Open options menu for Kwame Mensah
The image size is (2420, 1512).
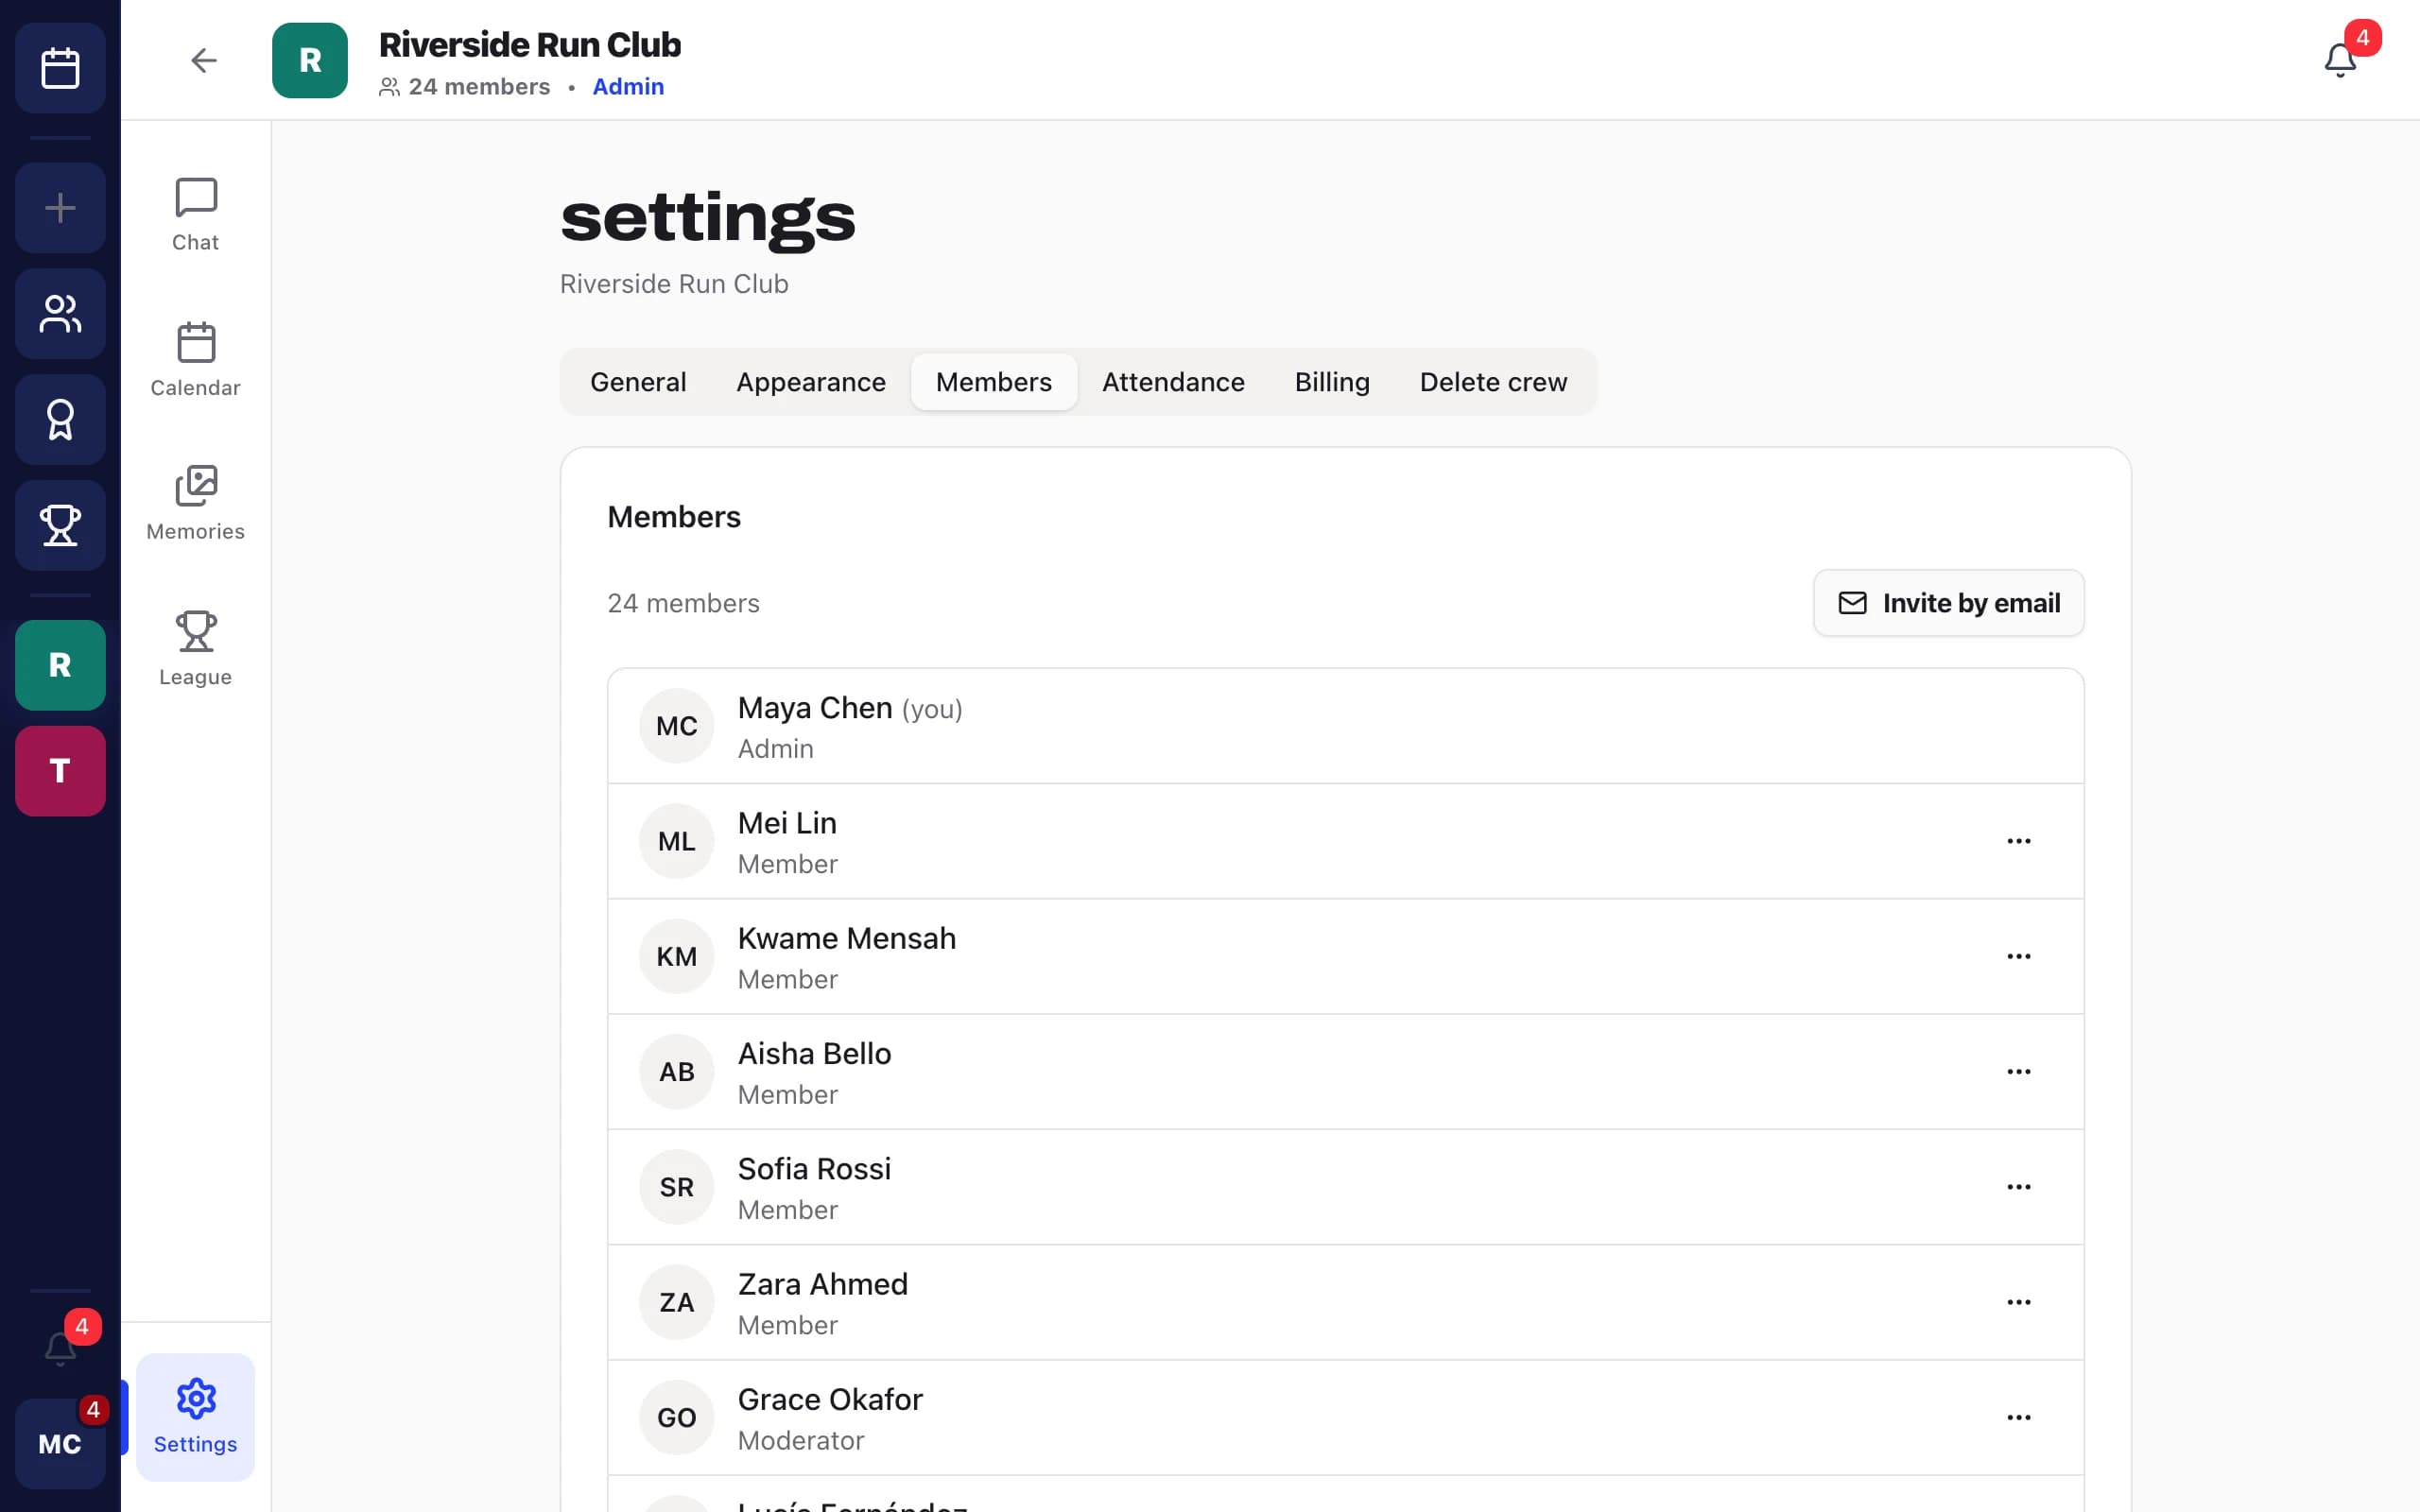tap(2019, 956)
